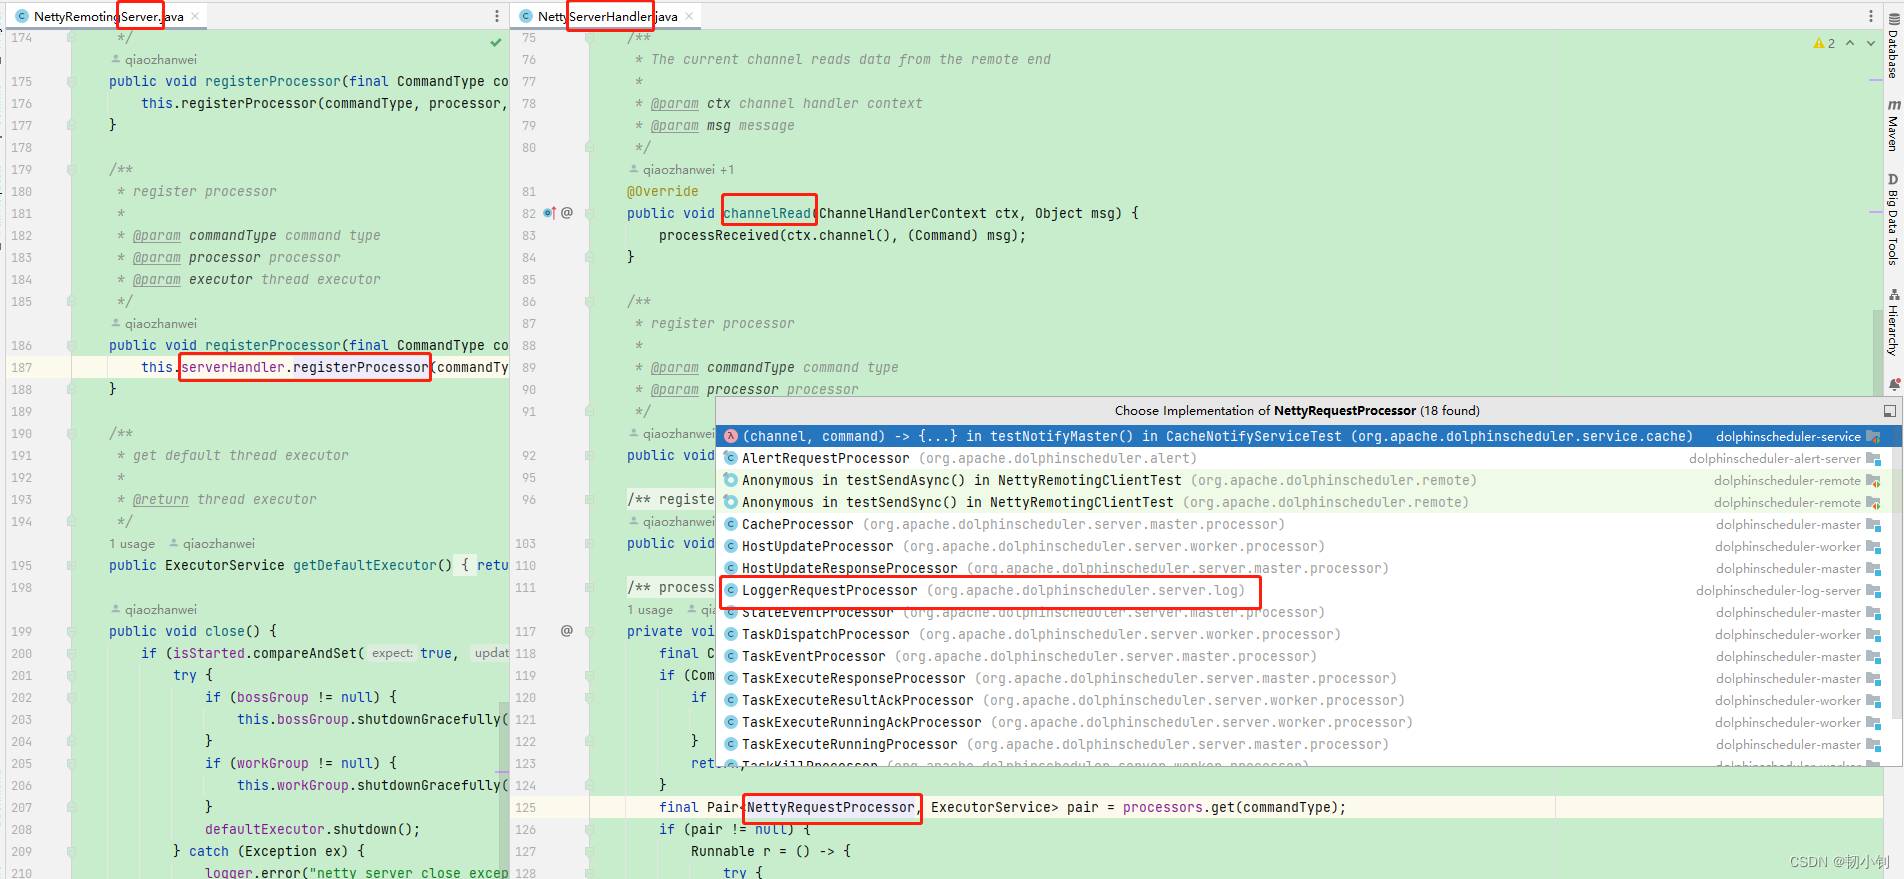Click the channelRead method name
Image resolution: width=1904 pixels, height=879 pixels.
point(767,213)
